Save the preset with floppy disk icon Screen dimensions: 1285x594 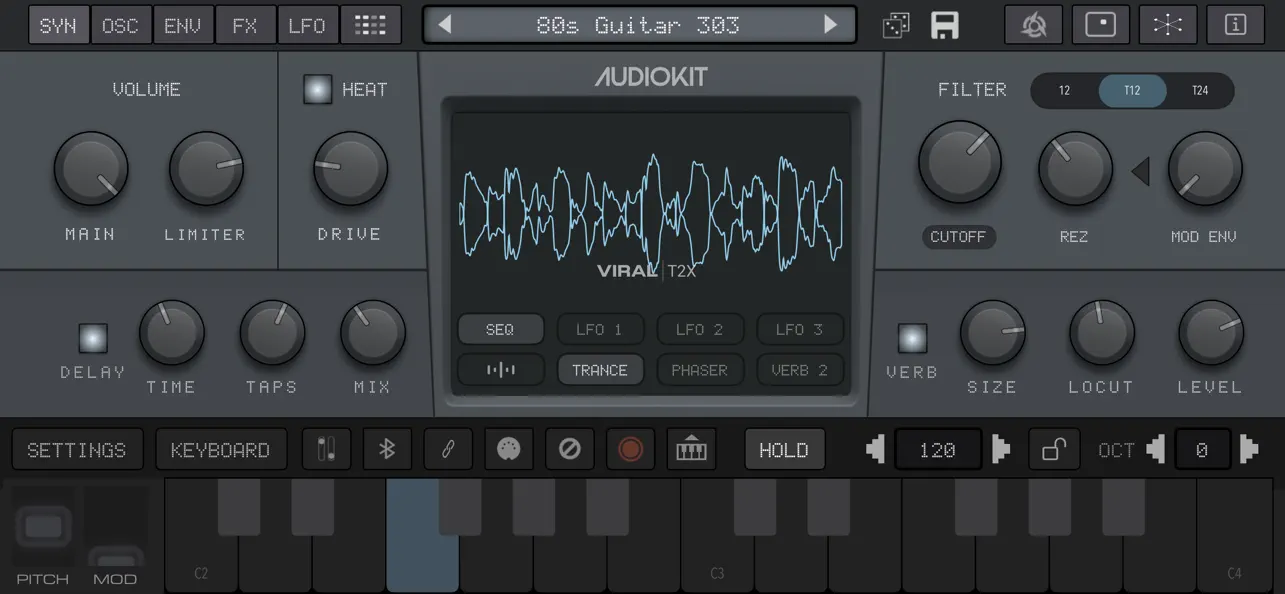click(x=945, y=26)
